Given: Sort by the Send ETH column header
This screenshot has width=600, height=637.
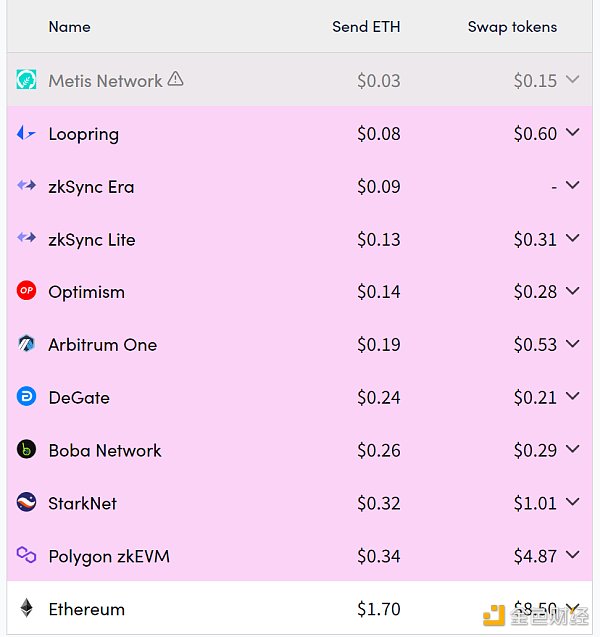Looking at the screenshot, I should 366,27.
